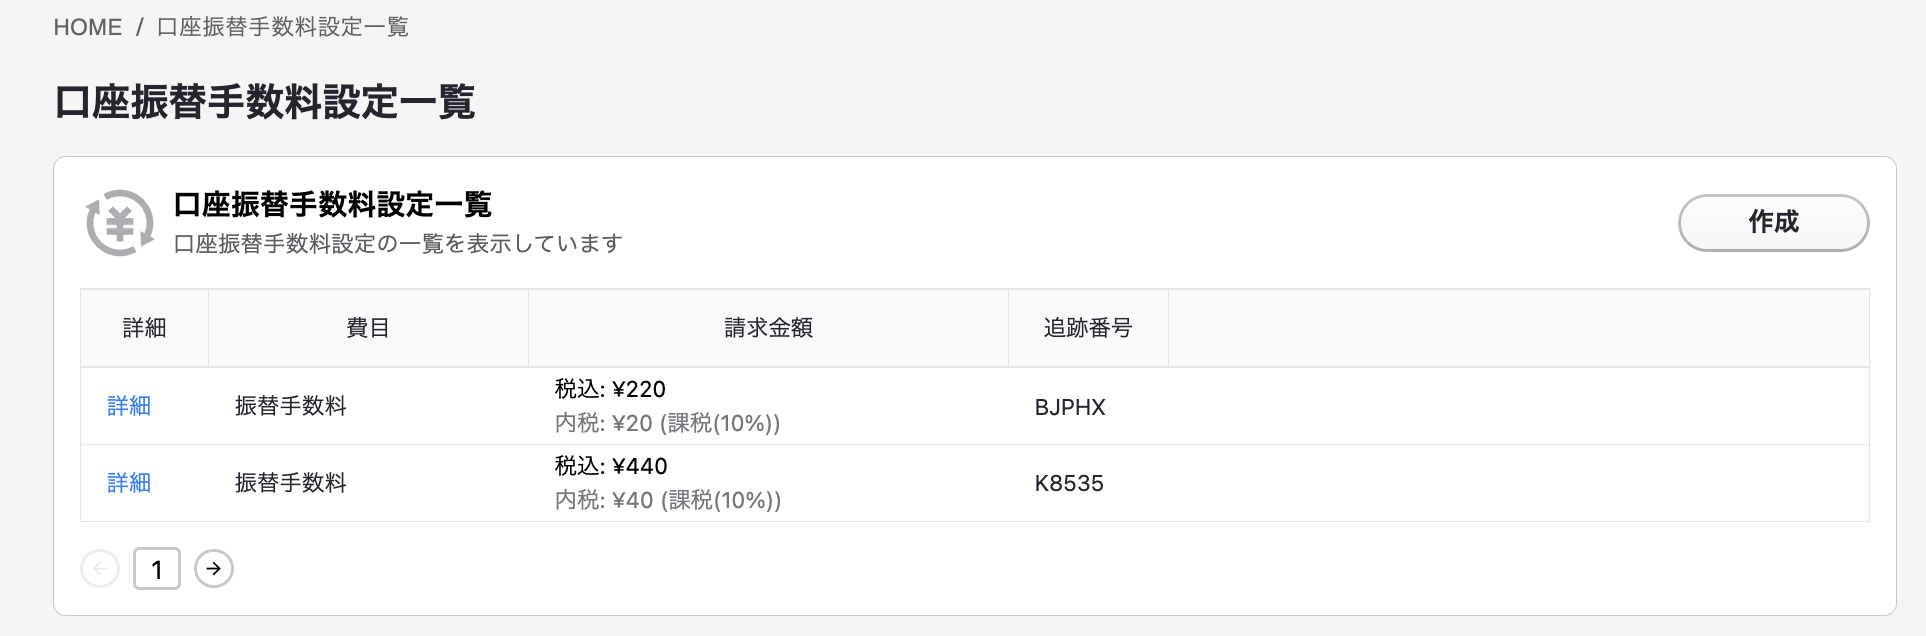Click the 費目 column header
The height and width of the screenshot is (636, 1926).
[x=368, y=328]
